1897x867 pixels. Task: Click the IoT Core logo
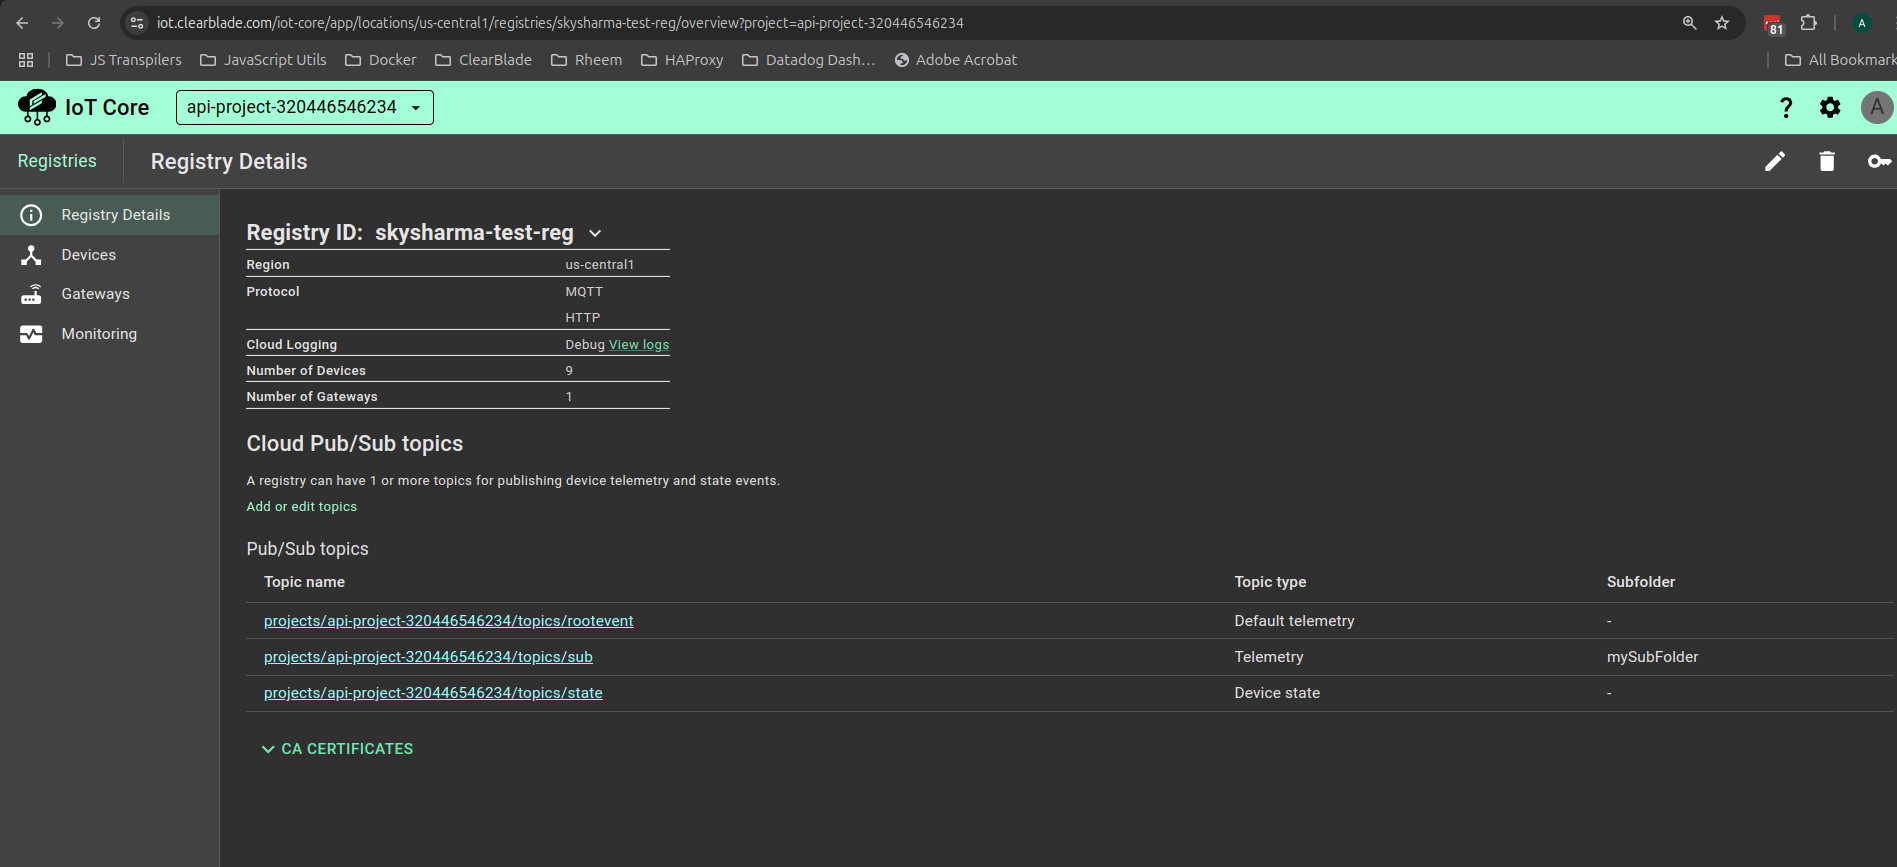pos(38,107)
